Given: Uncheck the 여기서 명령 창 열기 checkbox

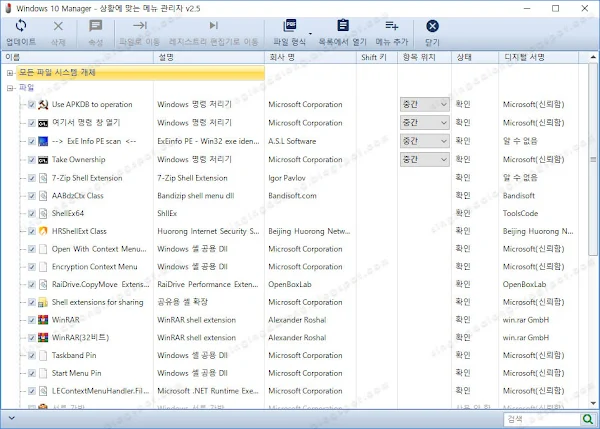Looking at the screenshot, I should pyautogui.click(x=32, y=123).
